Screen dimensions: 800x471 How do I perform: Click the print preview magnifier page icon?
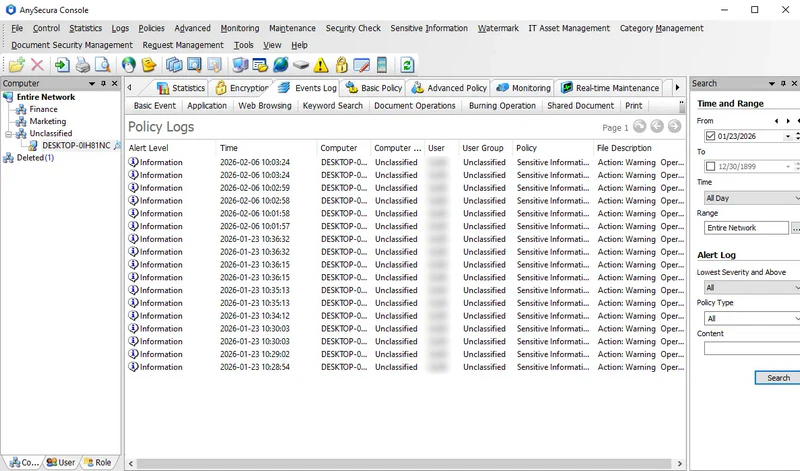103,65
